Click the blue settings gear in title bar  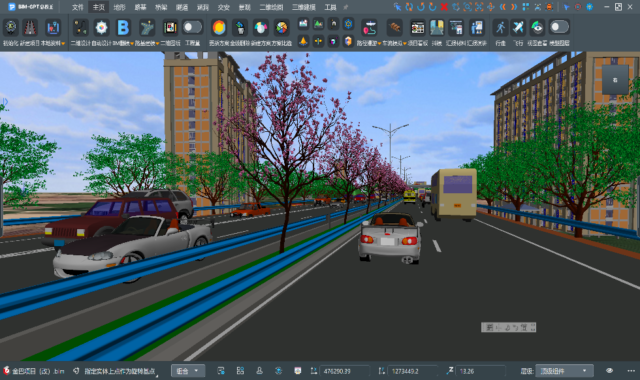(x=590, y=7)
